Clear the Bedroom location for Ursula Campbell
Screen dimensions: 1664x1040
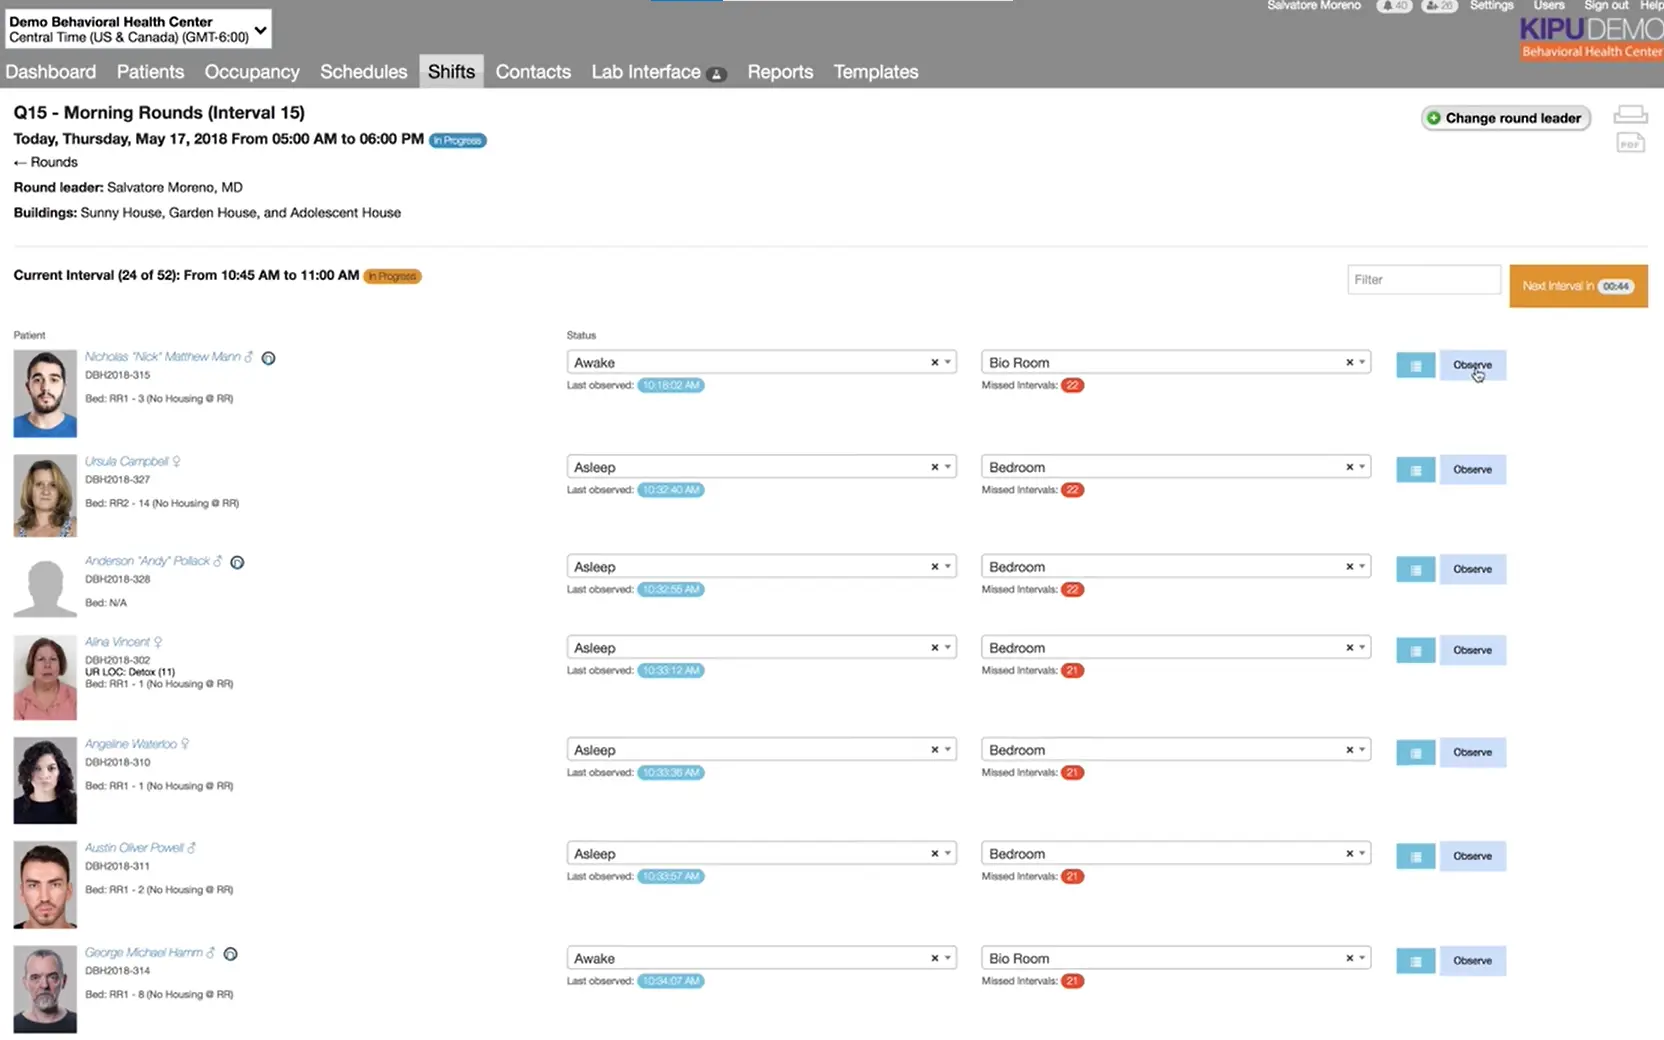1349,467
